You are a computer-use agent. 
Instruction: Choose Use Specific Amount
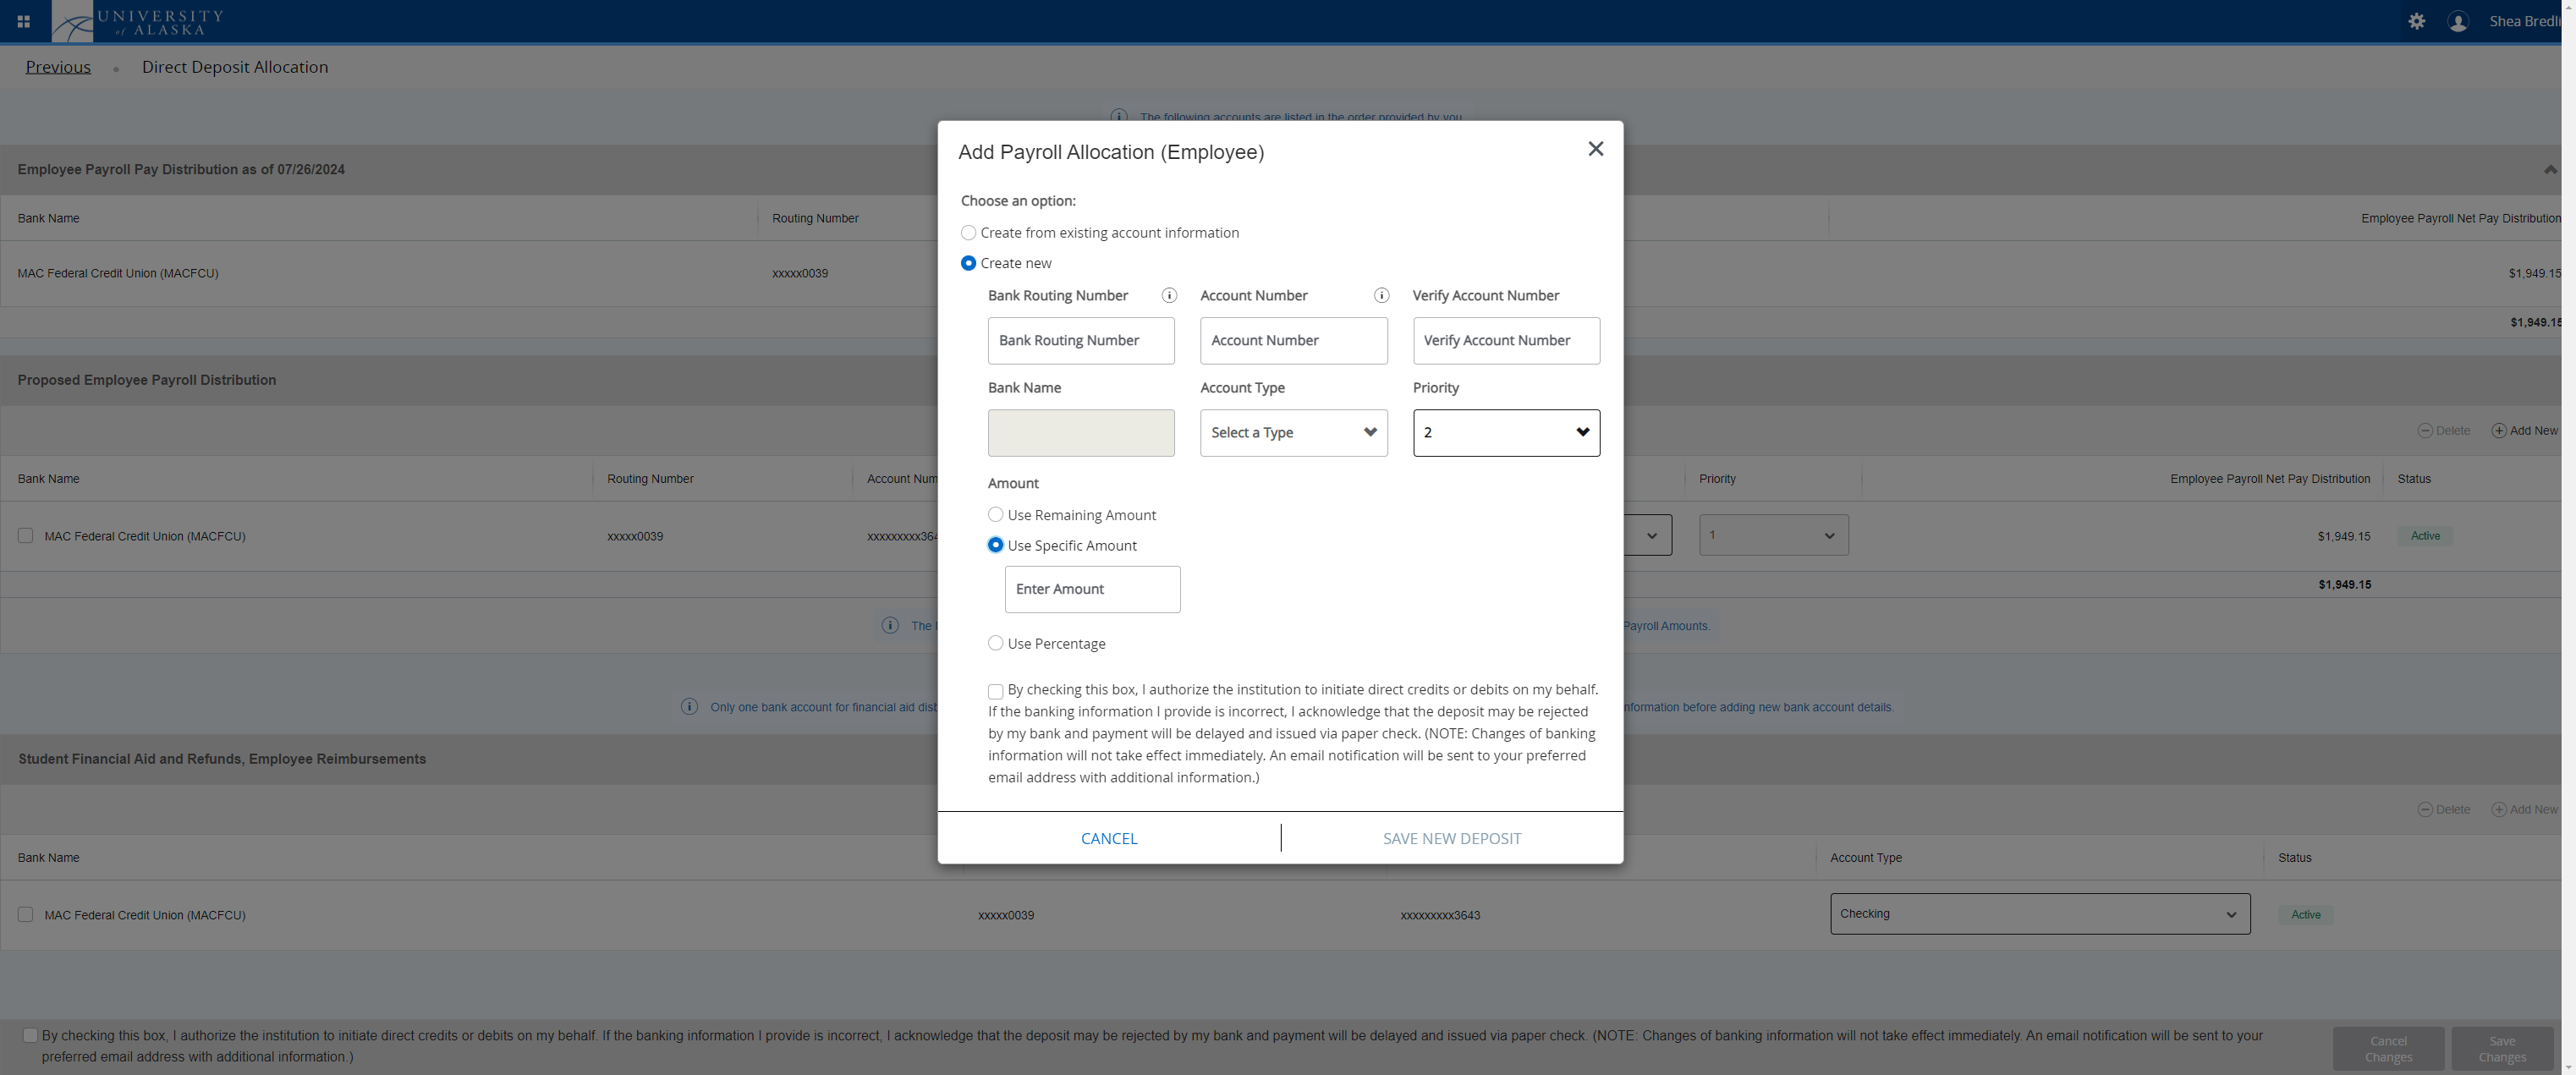pos(995,545)
